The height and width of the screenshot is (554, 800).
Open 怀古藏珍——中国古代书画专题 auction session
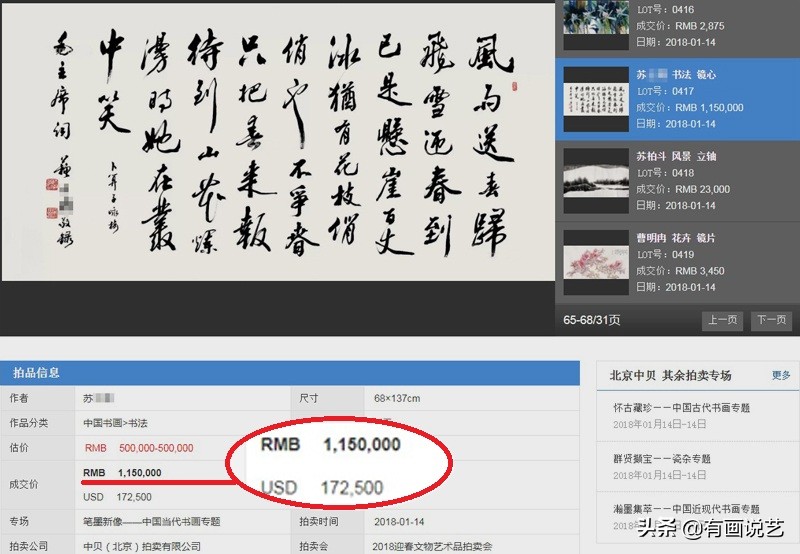pyautogui.click(x=682, y=408)
